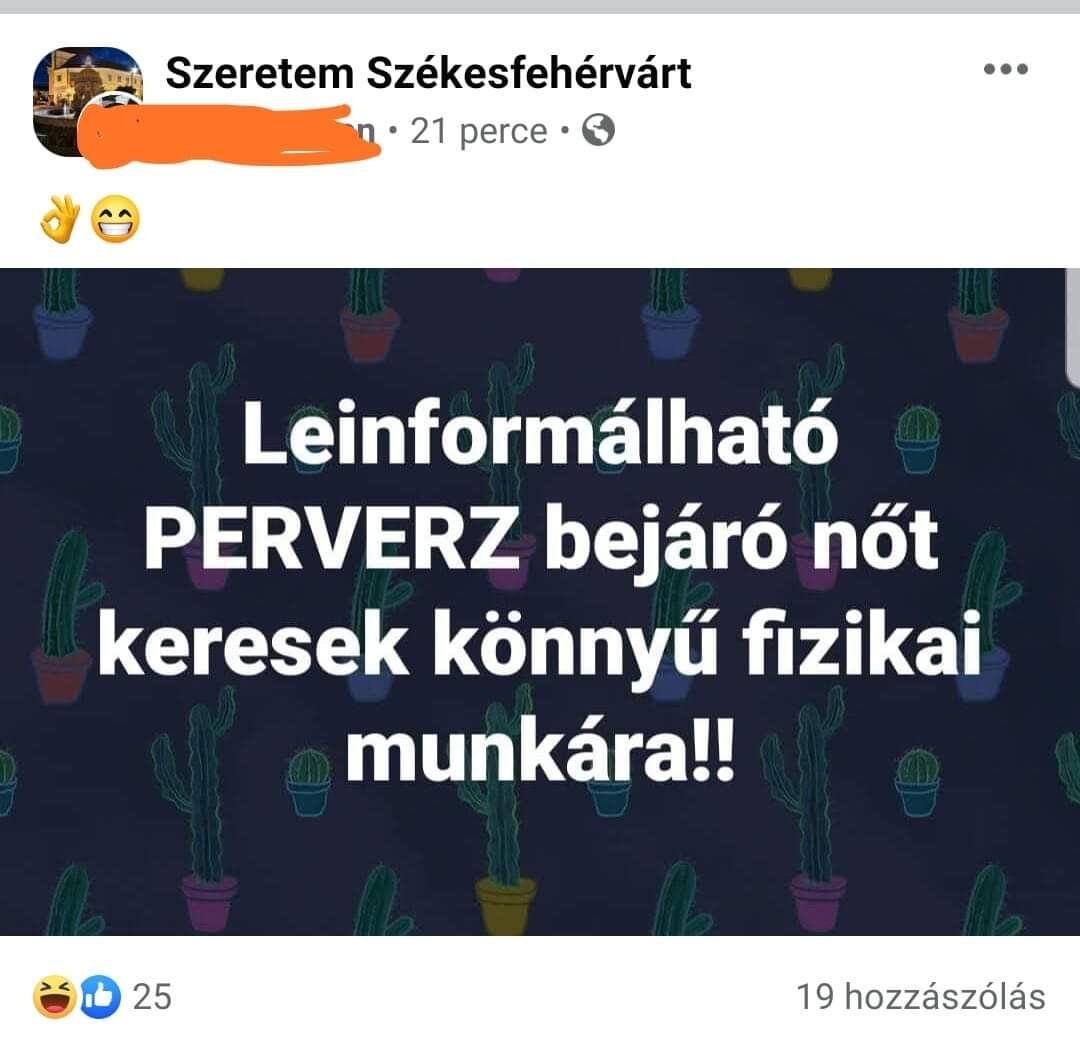1080x1057 pixels.
Task: Click the grinning face emoji
Action: pyautogui.click(x=115, y=220)
